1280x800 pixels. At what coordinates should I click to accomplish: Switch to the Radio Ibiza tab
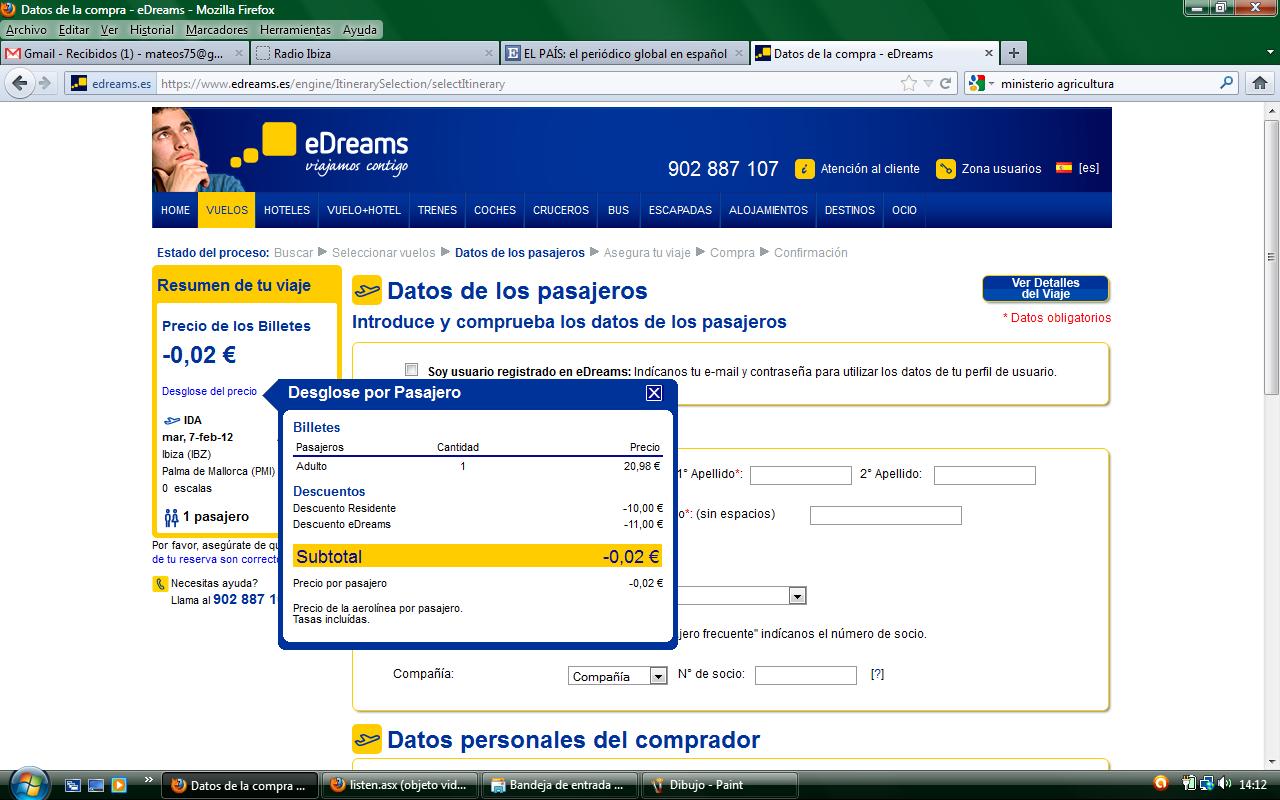tap(374, 53)
